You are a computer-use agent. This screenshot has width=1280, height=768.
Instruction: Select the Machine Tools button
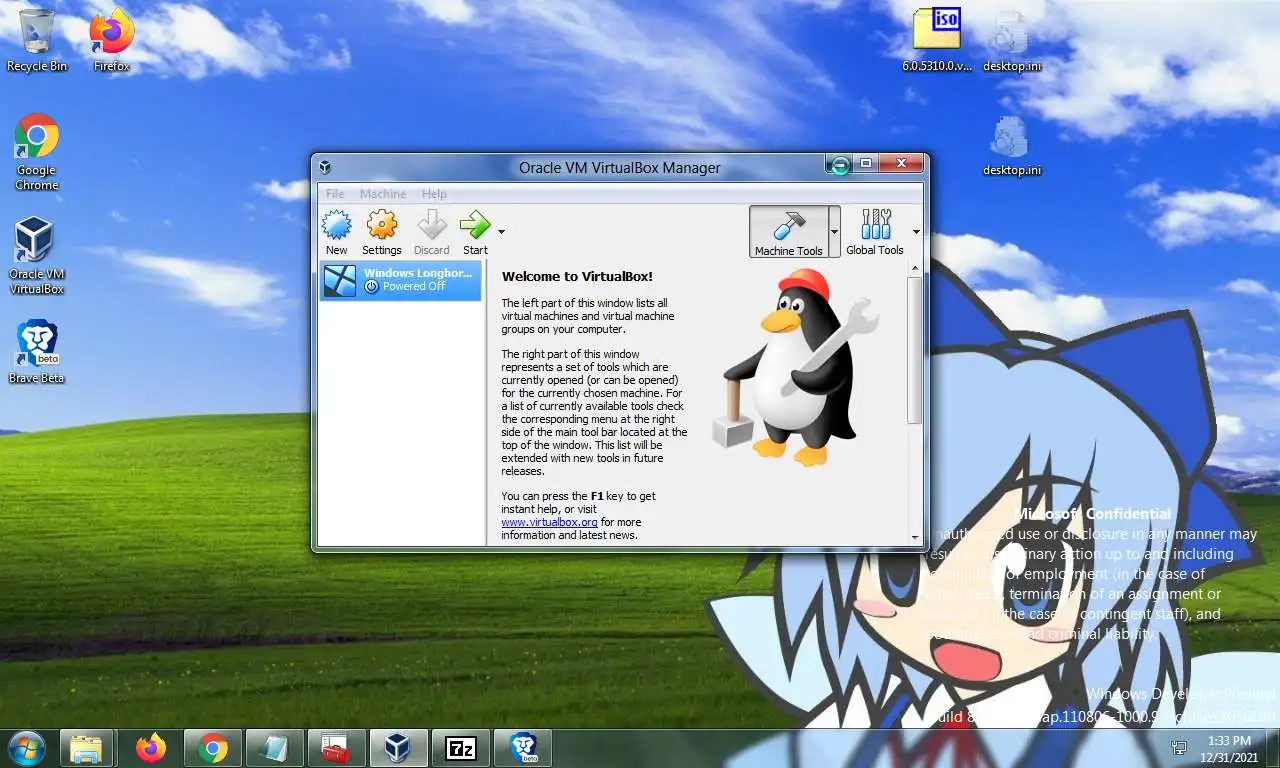(789, 232)
